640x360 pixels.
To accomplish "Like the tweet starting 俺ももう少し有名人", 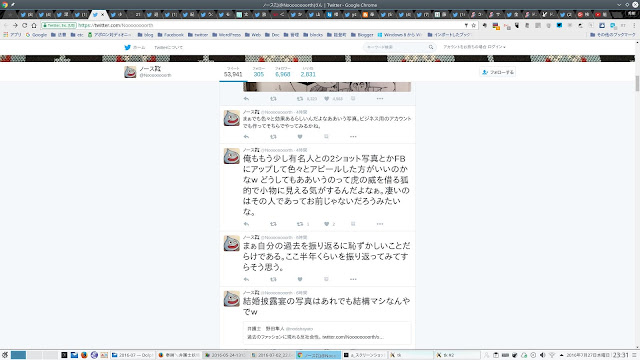I will click(327, 224).
